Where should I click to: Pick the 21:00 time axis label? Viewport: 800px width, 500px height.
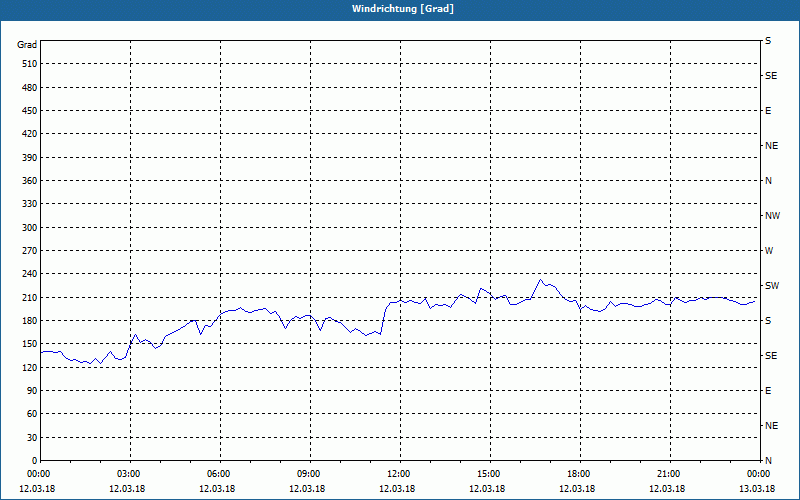tap(669, 474)
